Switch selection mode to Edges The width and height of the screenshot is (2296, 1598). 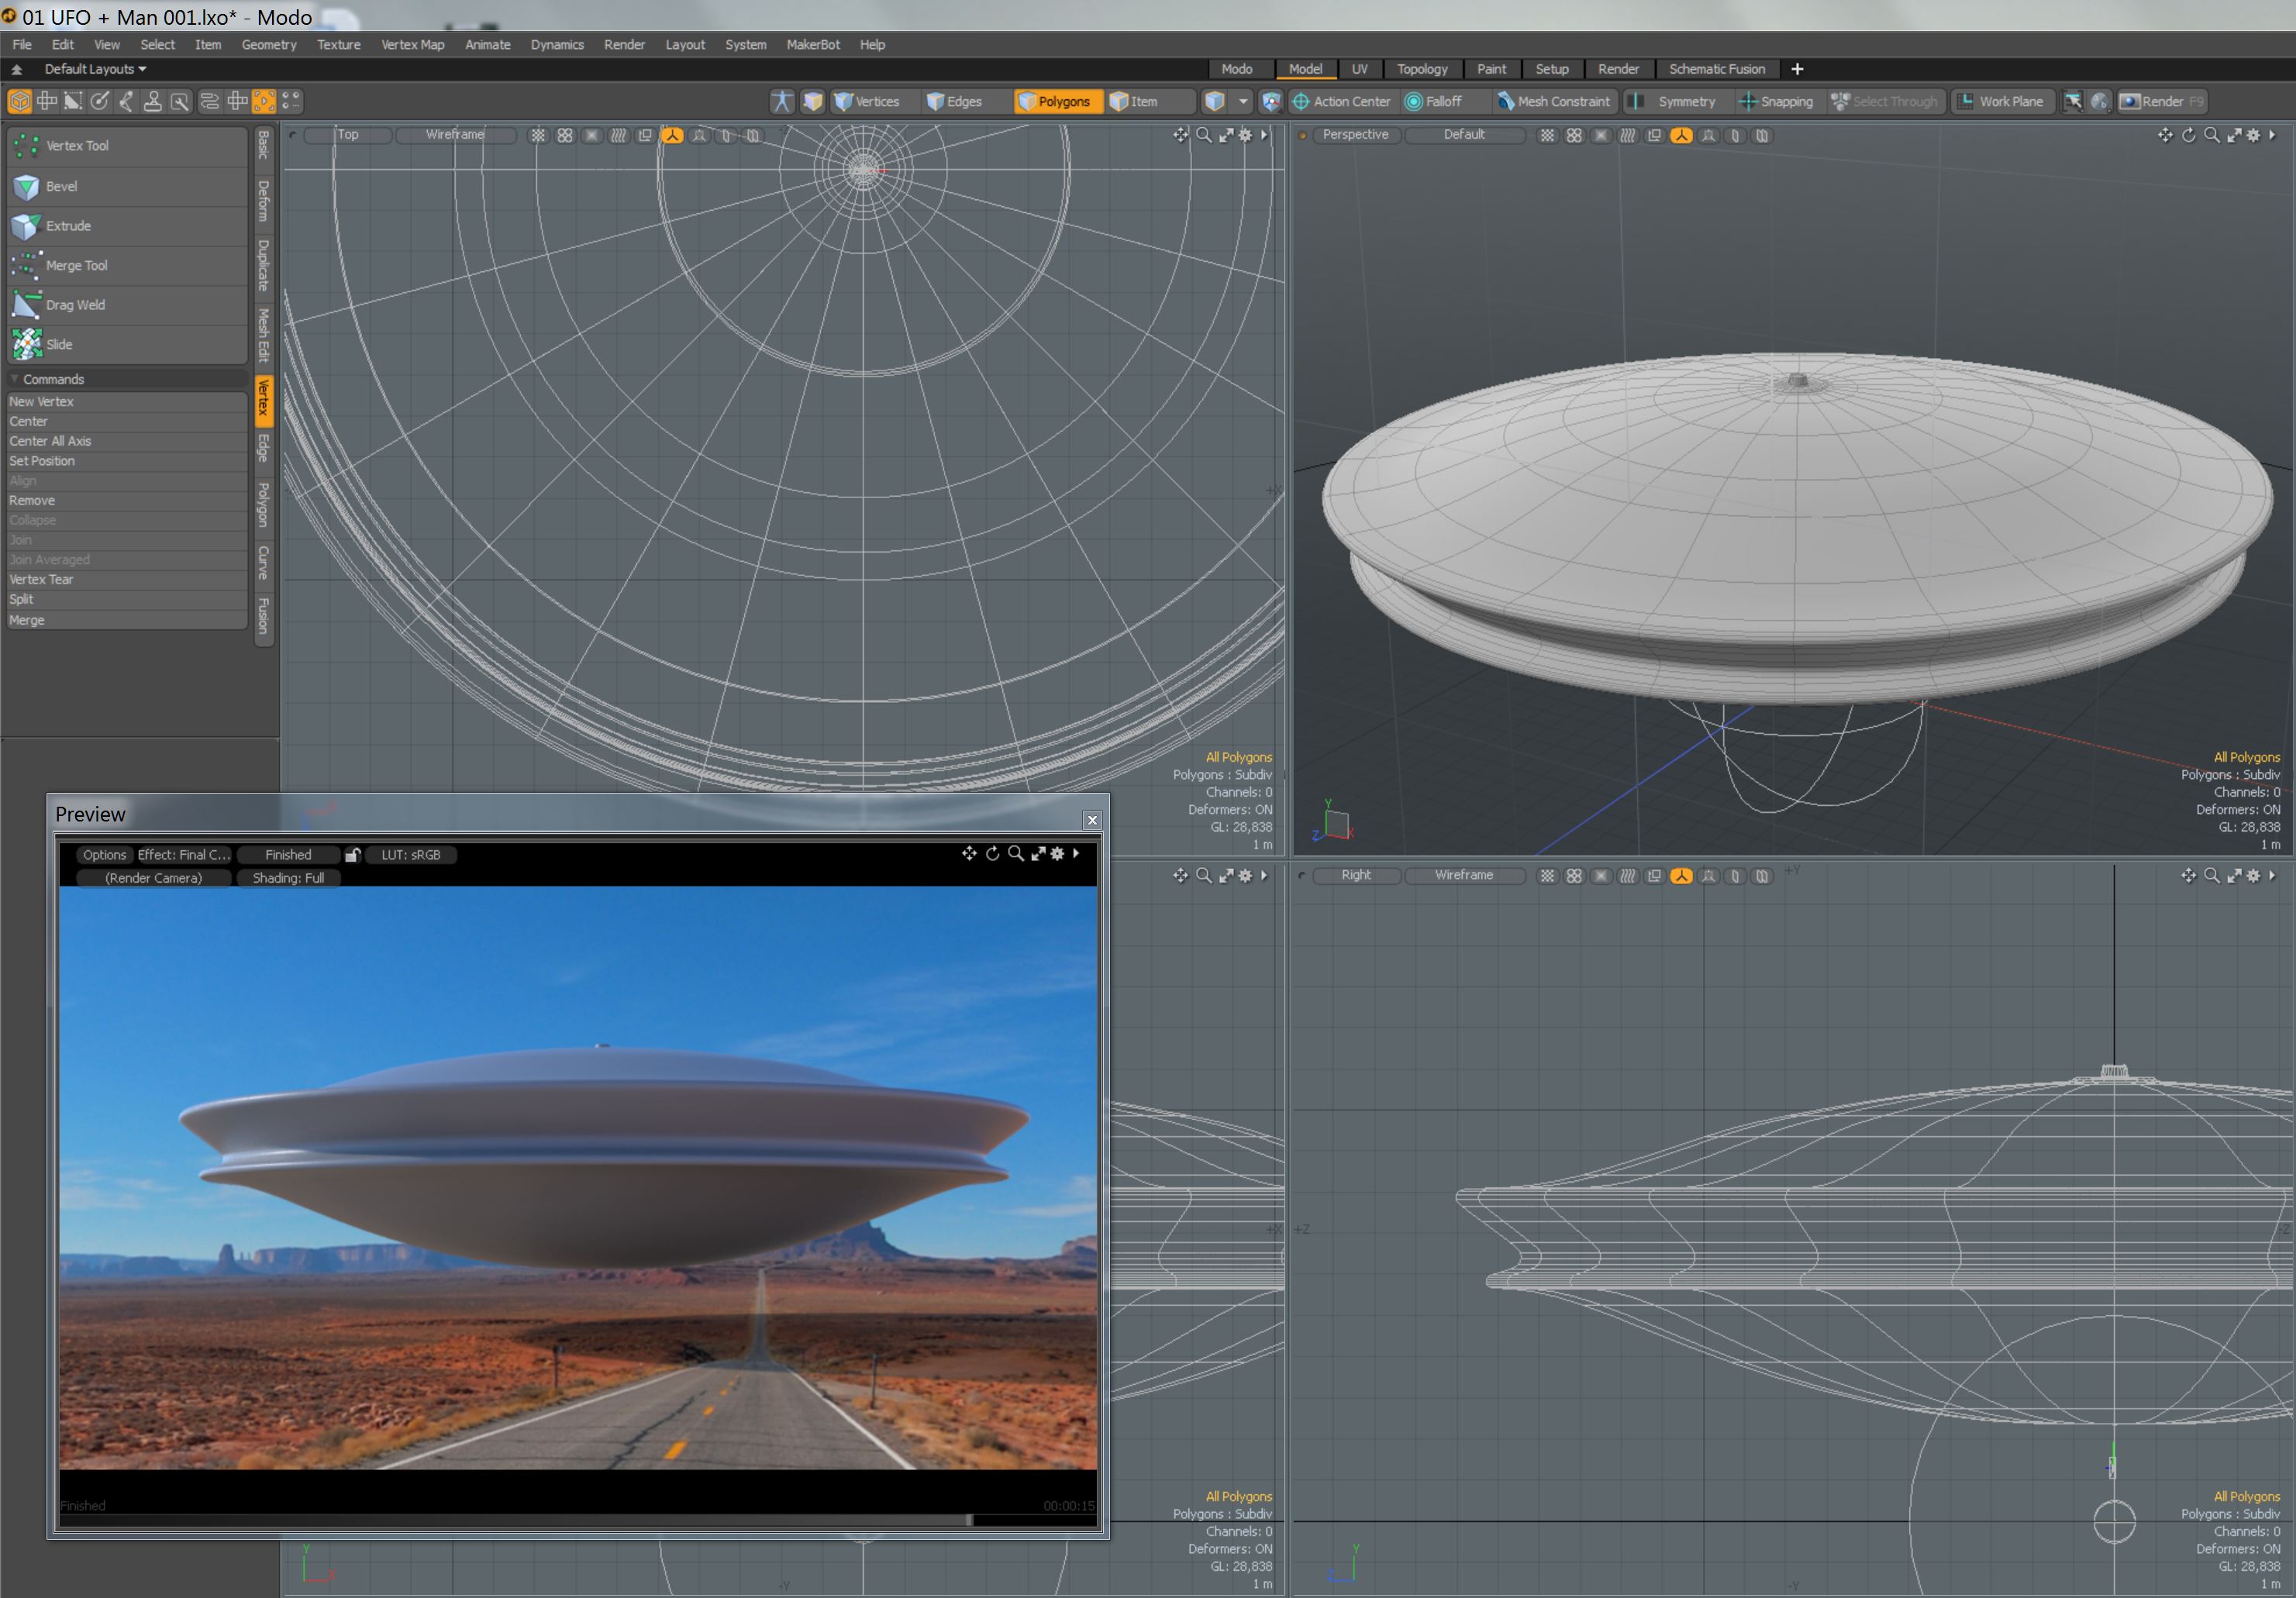[x=954, y=101]
